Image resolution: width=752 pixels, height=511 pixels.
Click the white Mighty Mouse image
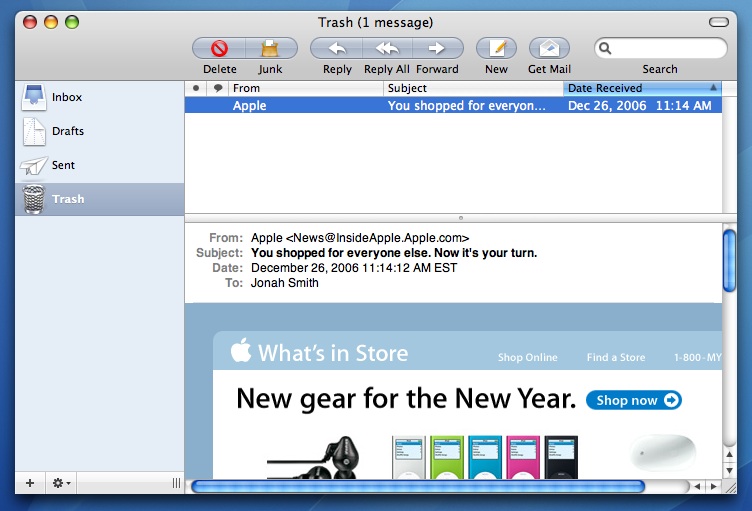664,452
